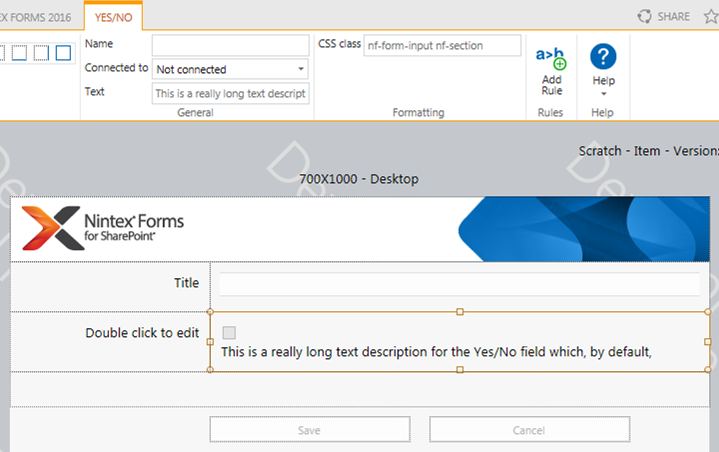Switch to the Nintex Forms 2016 tab
Image resolution: width=719 pixels, height=452 pixels.
point(36,17)
